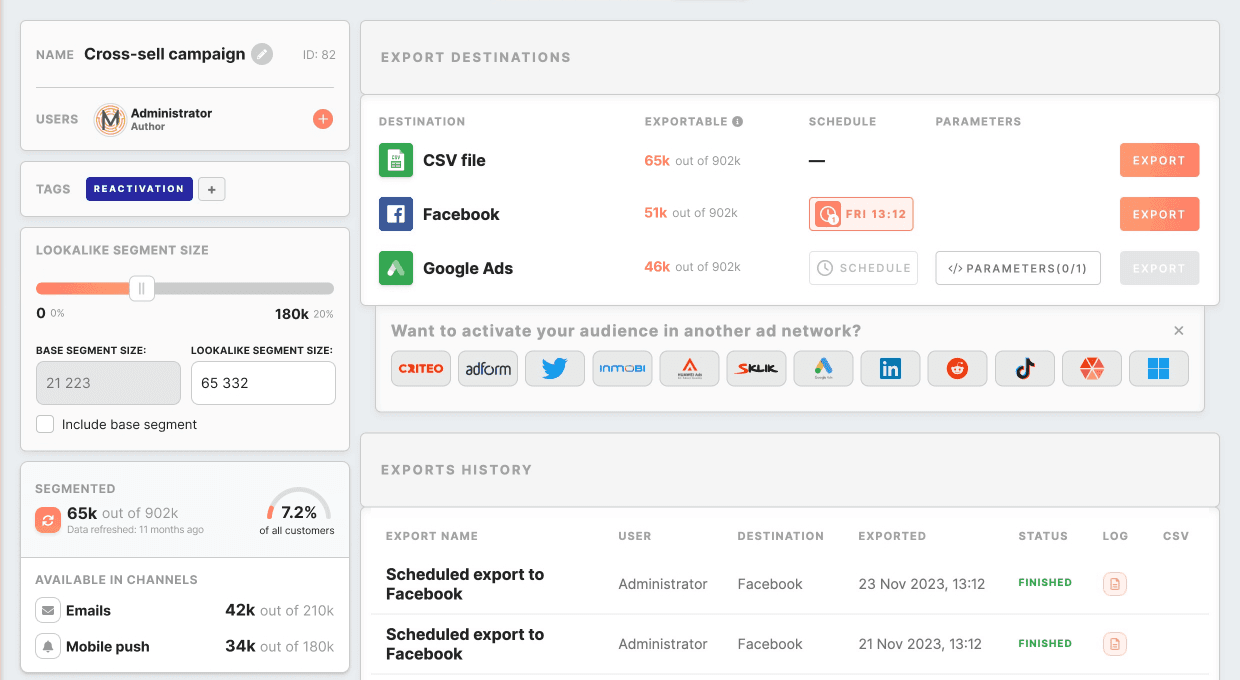Open Facebook FRI 13:12 schedule setting

click(860, 214)
